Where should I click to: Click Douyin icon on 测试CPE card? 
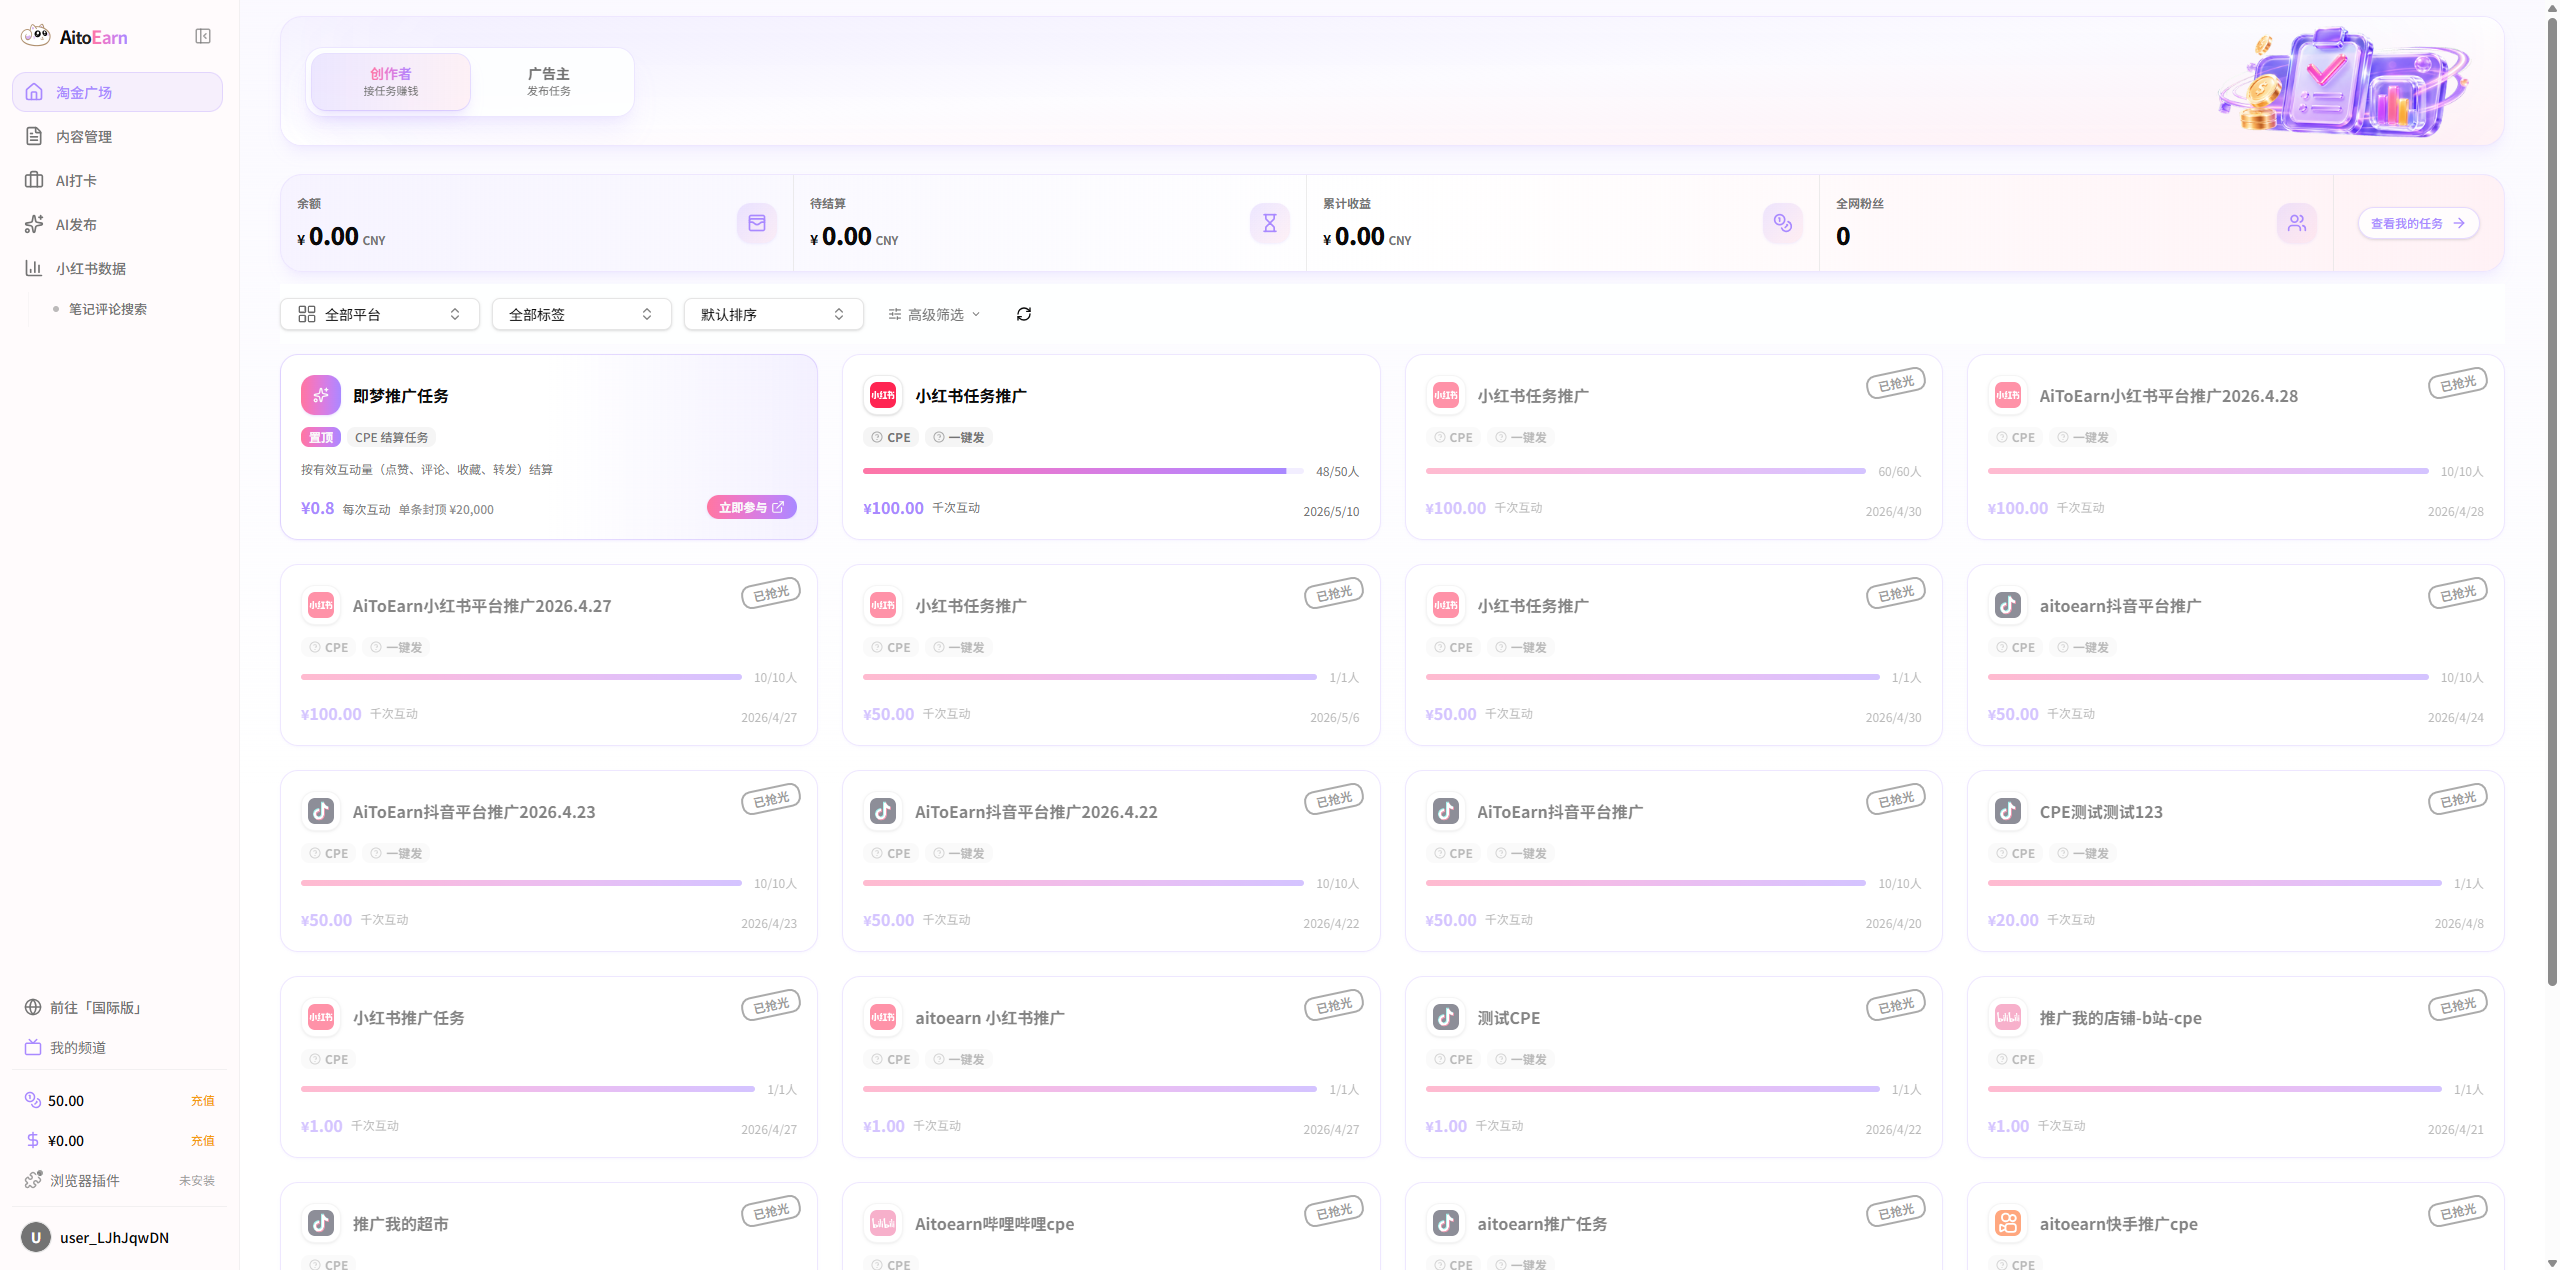click(1446, 1017)
